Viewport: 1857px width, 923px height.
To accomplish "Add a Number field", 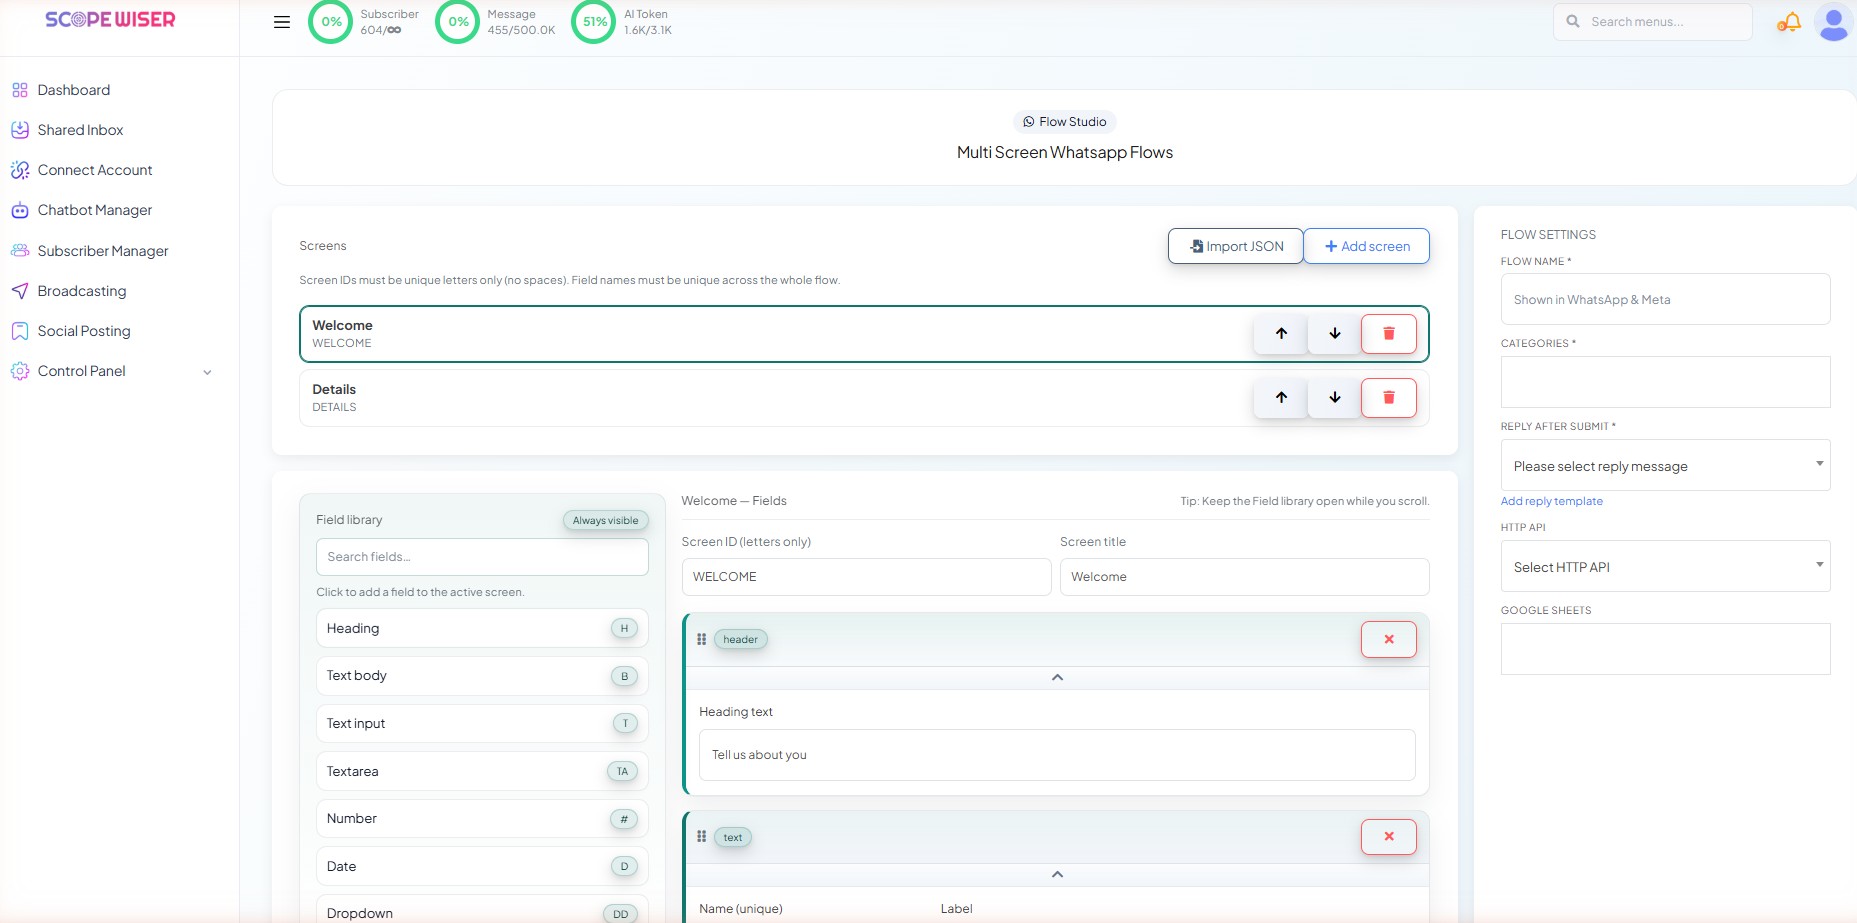I will [x=482, y=819].
